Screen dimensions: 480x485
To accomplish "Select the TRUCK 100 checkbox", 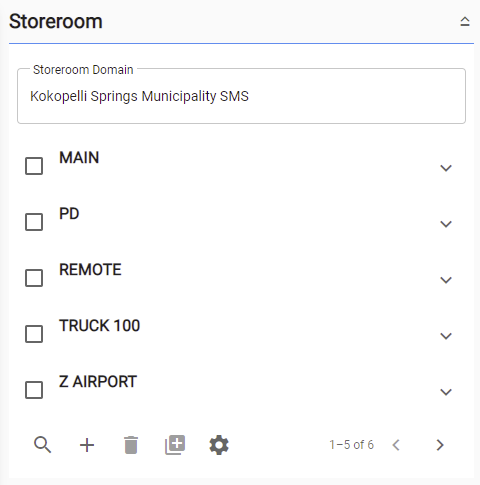I will click(x=34, y=334).
